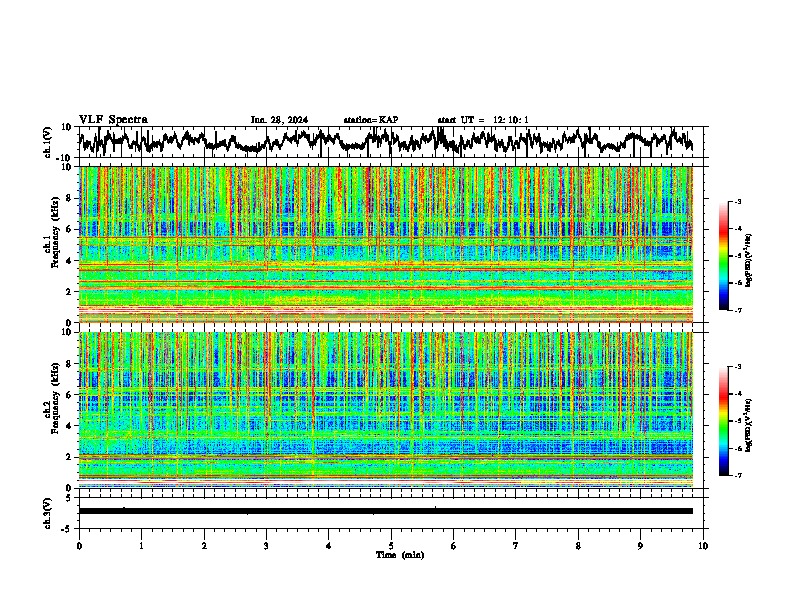Click the "10" tick of ch.1(V) axis
The width and height of the screenshot is (792, 612).
pyautogui.click(x=67, y=127)
